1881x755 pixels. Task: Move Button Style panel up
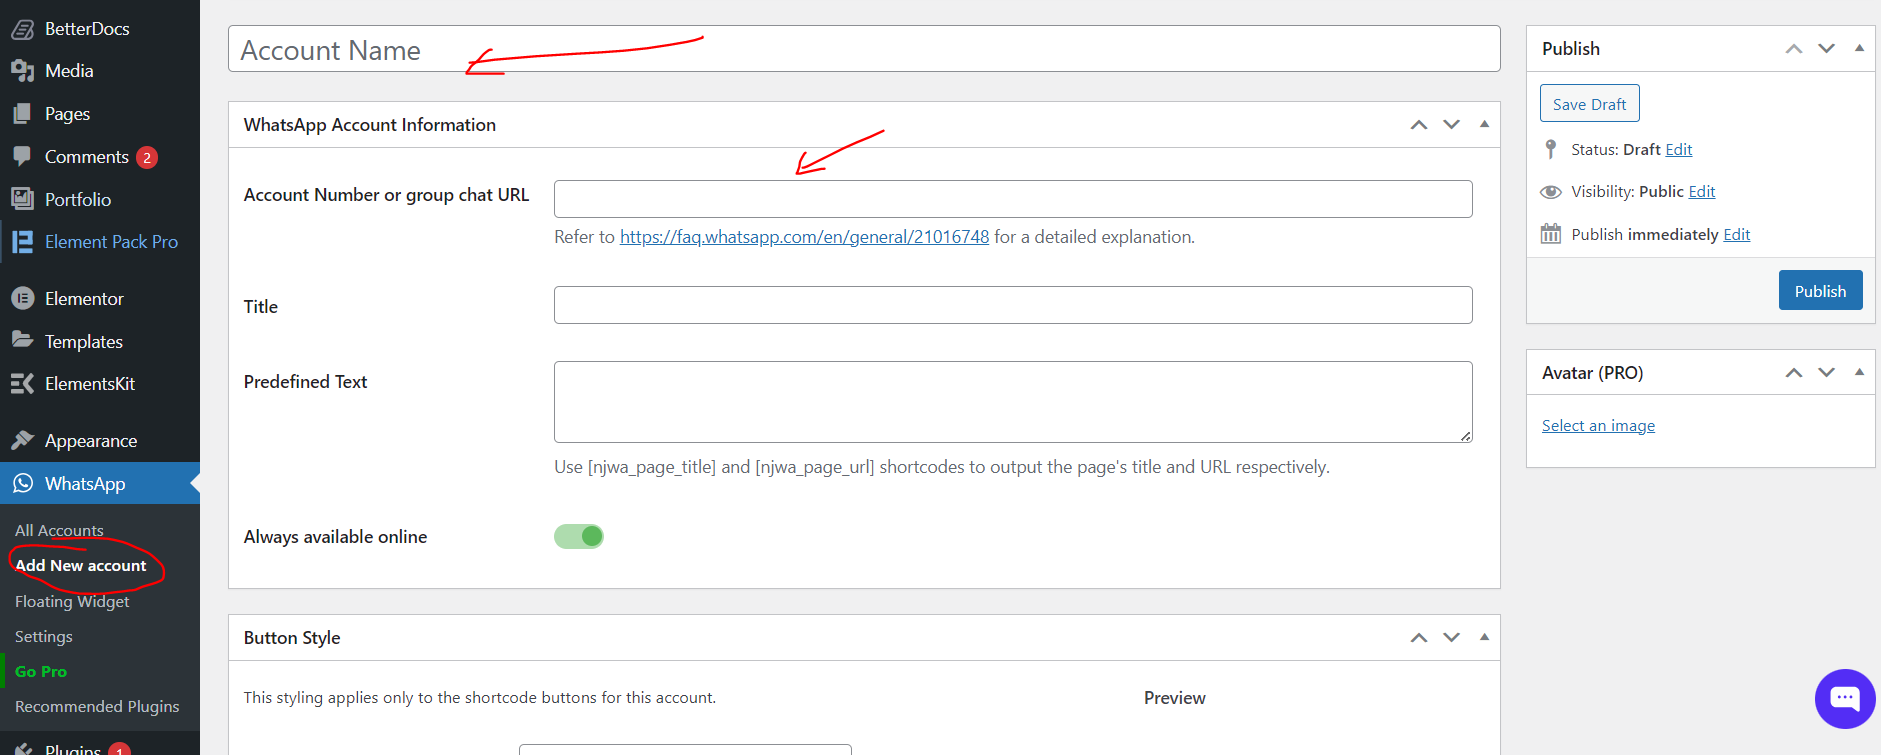(x=1419, y=638)
